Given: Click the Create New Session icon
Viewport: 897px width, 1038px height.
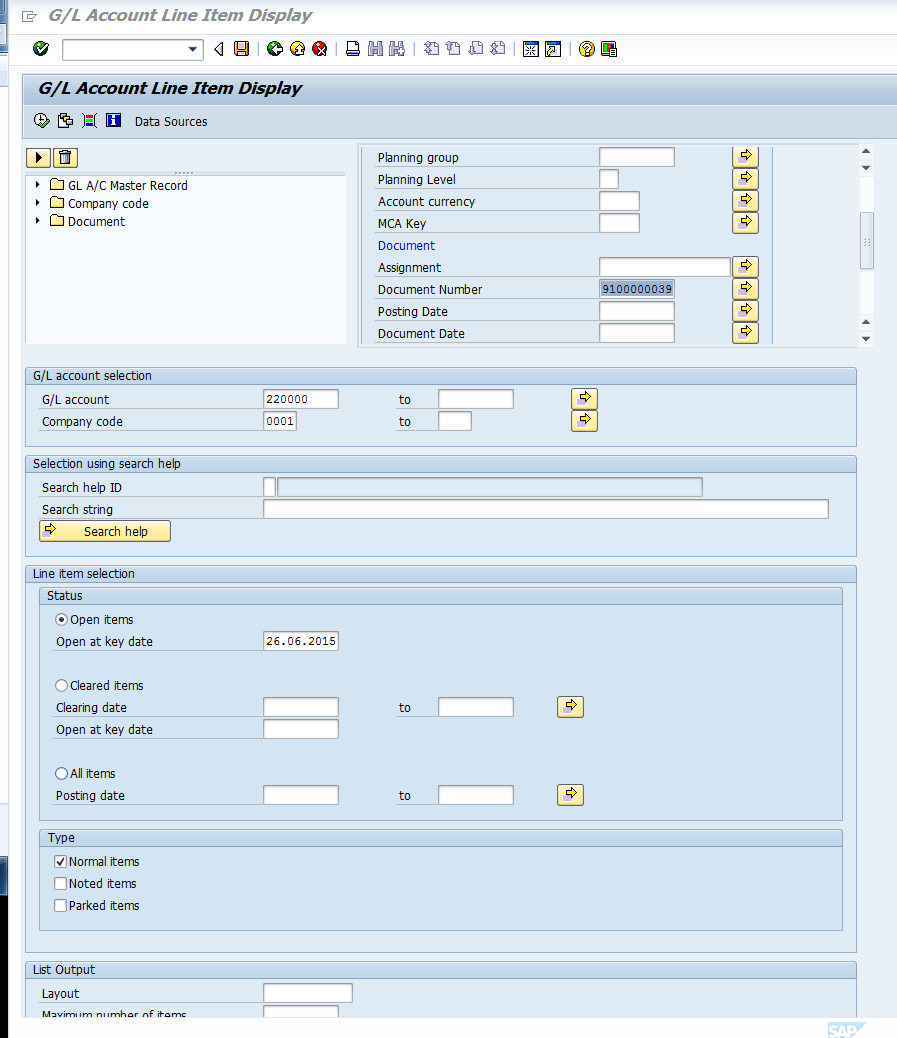Looking at the screenshot, I should (531, 49).
